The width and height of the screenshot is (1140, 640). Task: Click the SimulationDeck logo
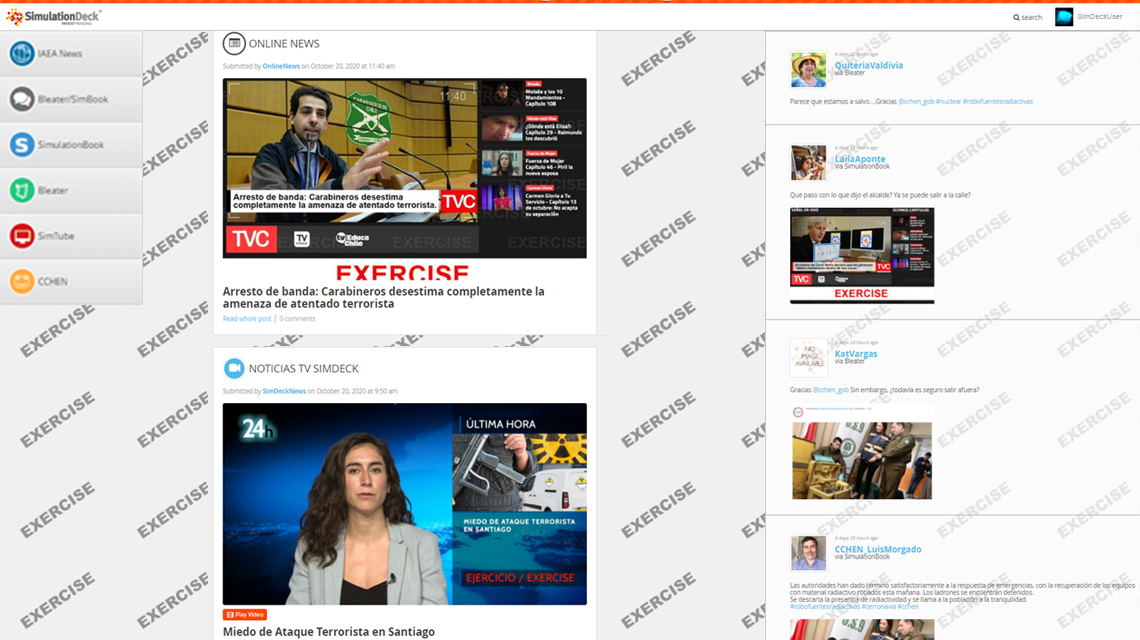(x=54, y=17)
